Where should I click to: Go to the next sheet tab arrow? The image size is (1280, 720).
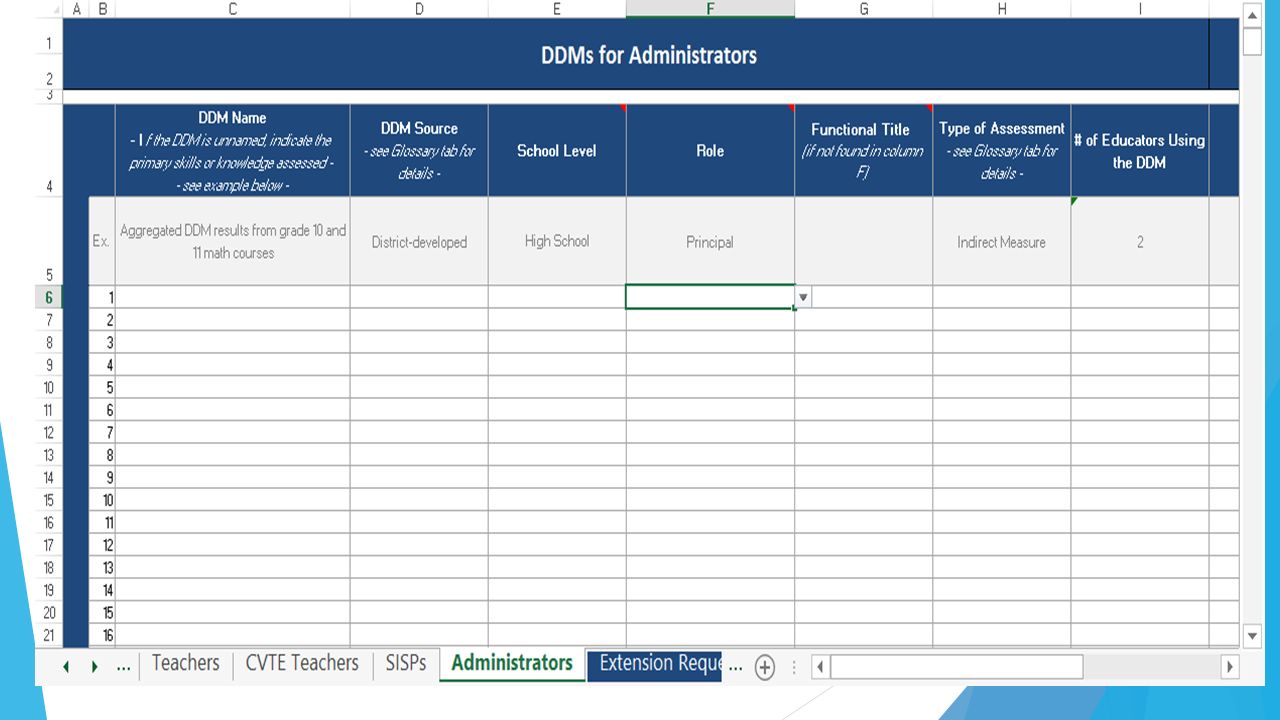pos(94,667)
